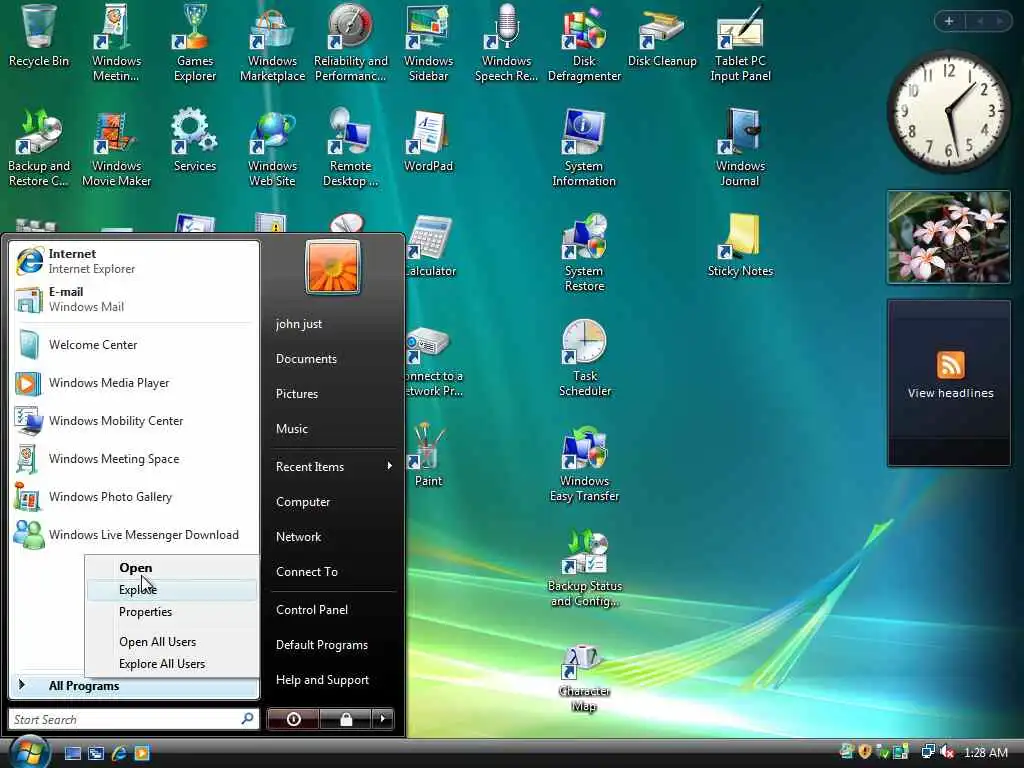Open Internet Explorer from Start menu
Screen dimensions: 1024x768
pyautogui.click(x=134, y=261)
